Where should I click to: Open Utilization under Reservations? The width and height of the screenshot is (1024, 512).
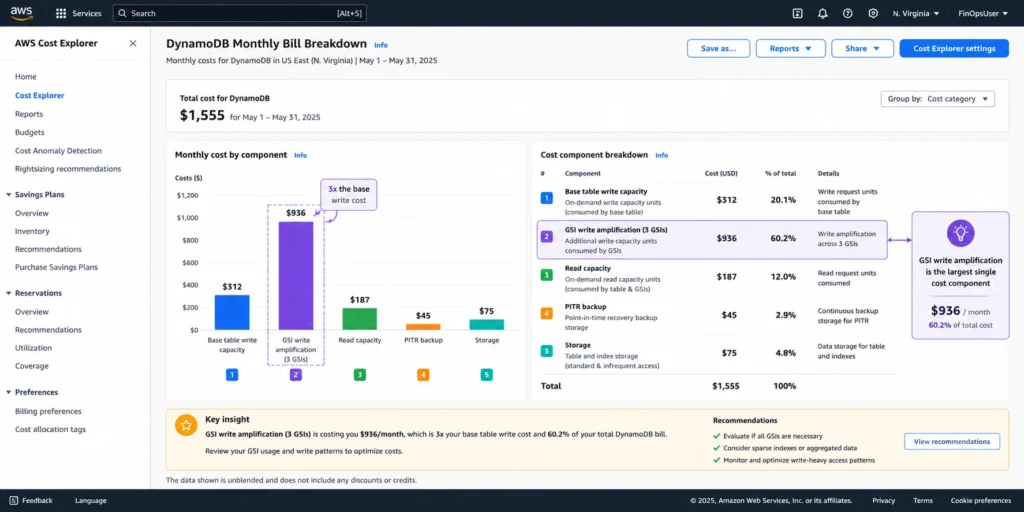coord(33,348)
